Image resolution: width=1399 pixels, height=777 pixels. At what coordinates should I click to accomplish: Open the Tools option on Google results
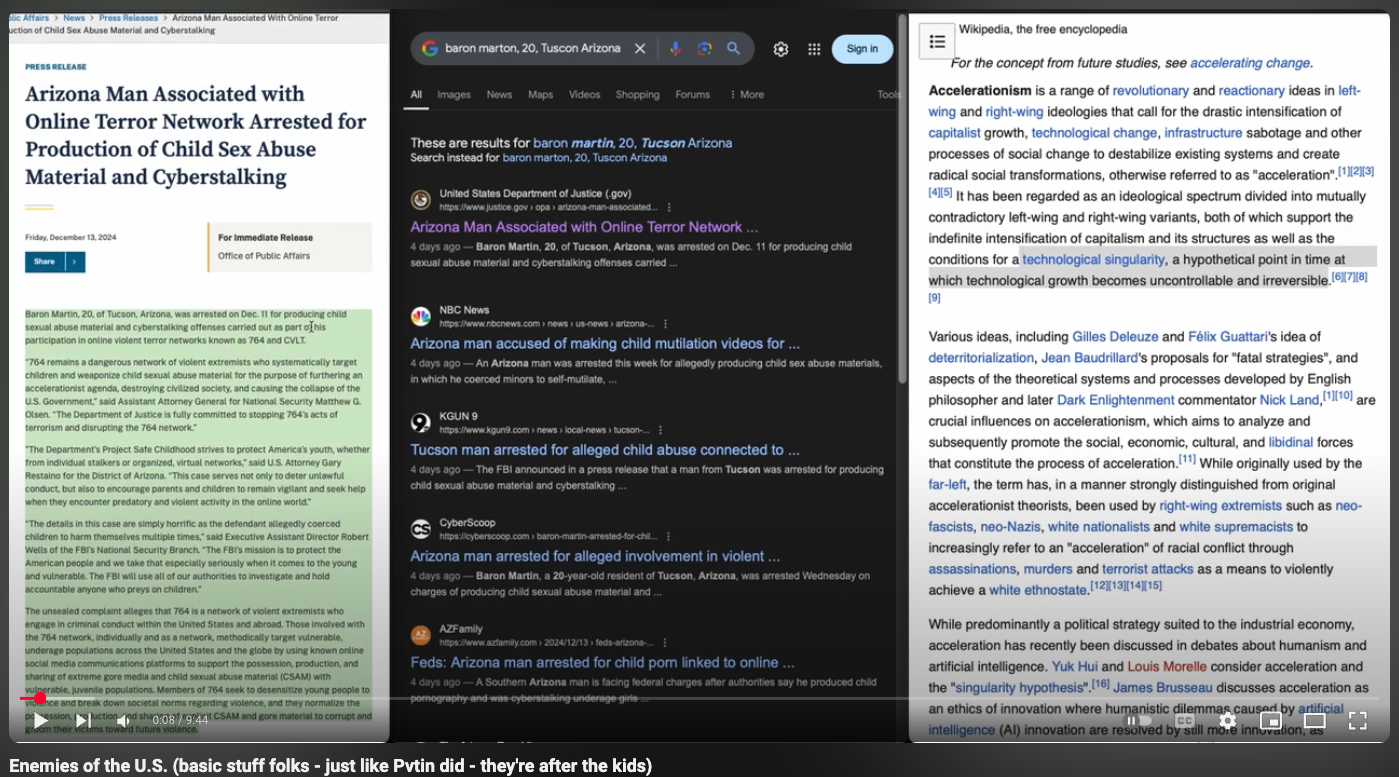coord(889,95)
